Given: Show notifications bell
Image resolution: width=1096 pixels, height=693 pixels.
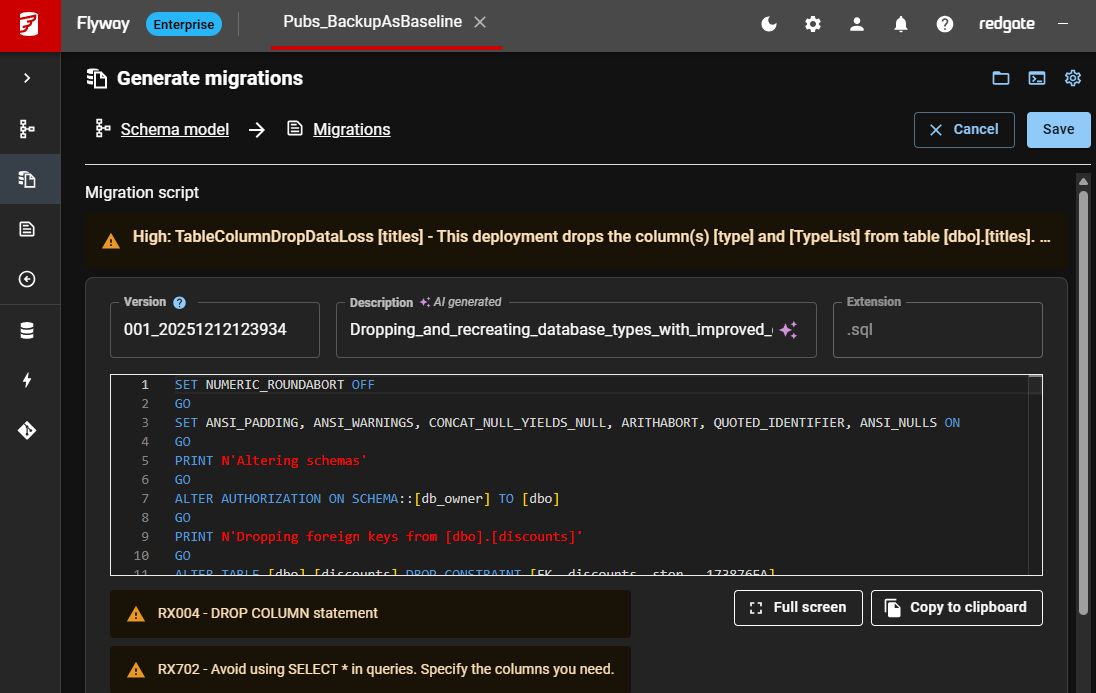Looking at the screenshot, I should click(x=901, y=24).
